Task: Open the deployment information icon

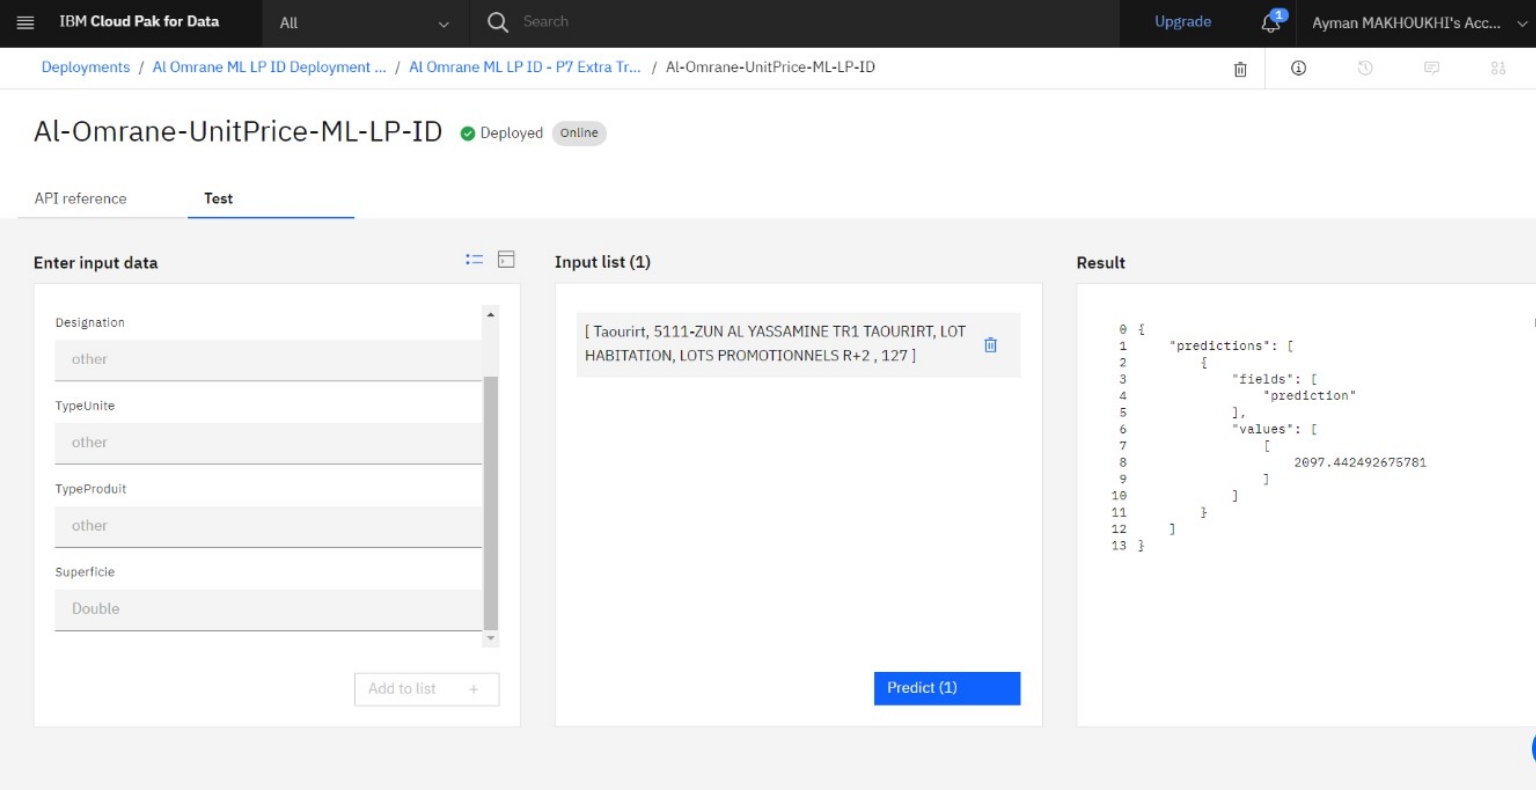Action: point(1298,68)
